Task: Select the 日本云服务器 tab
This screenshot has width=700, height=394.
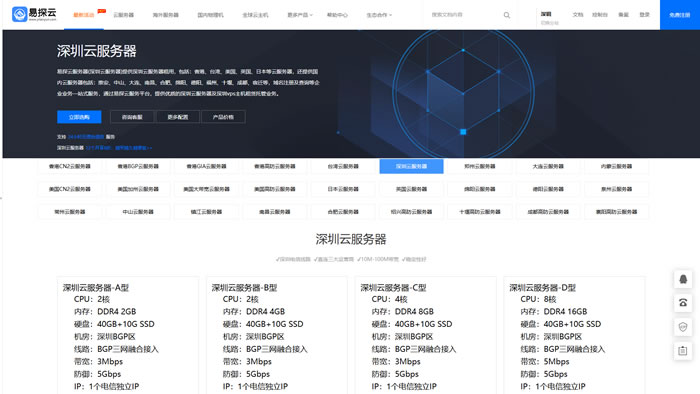Action: coord(343,189)
